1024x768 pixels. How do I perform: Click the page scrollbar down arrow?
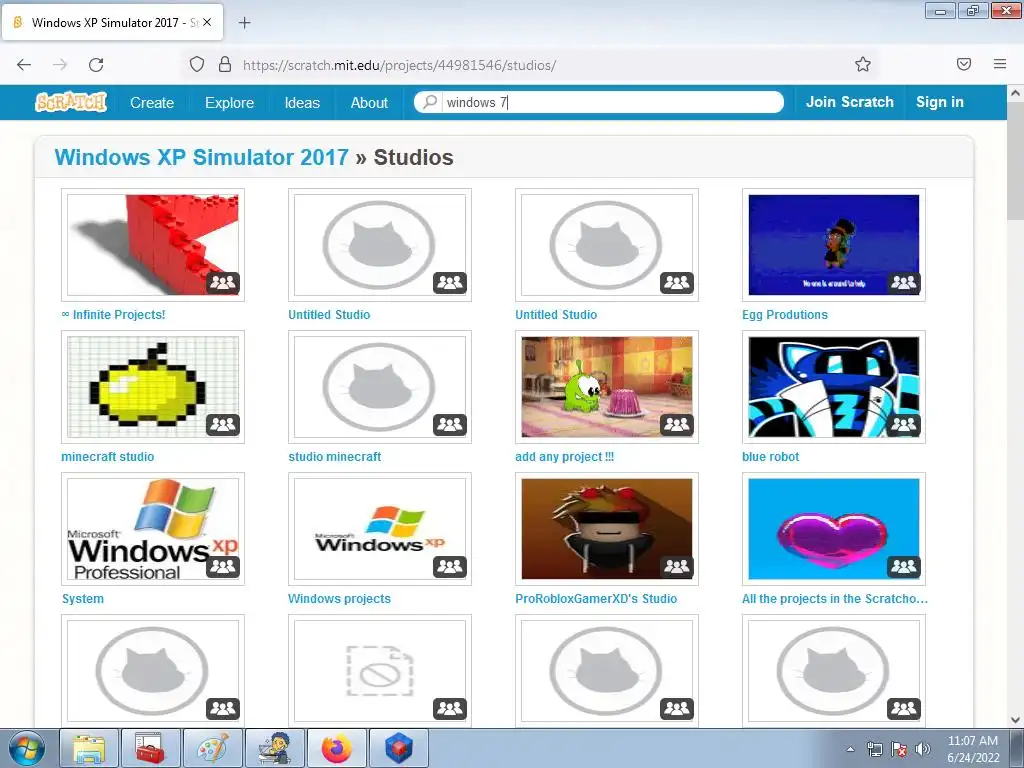click(1016, 720)
